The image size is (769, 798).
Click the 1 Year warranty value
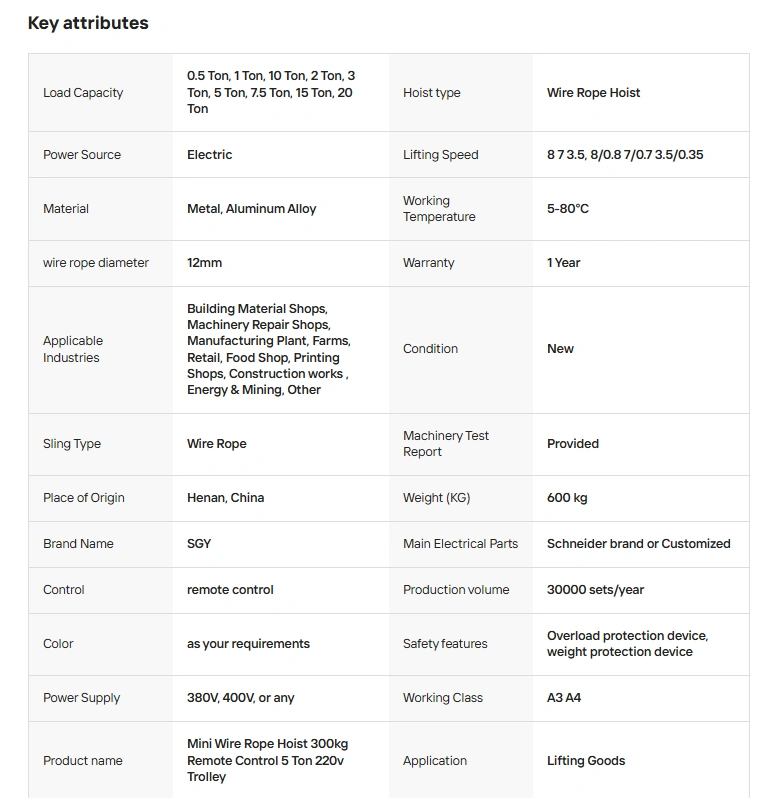coord(563,263)
